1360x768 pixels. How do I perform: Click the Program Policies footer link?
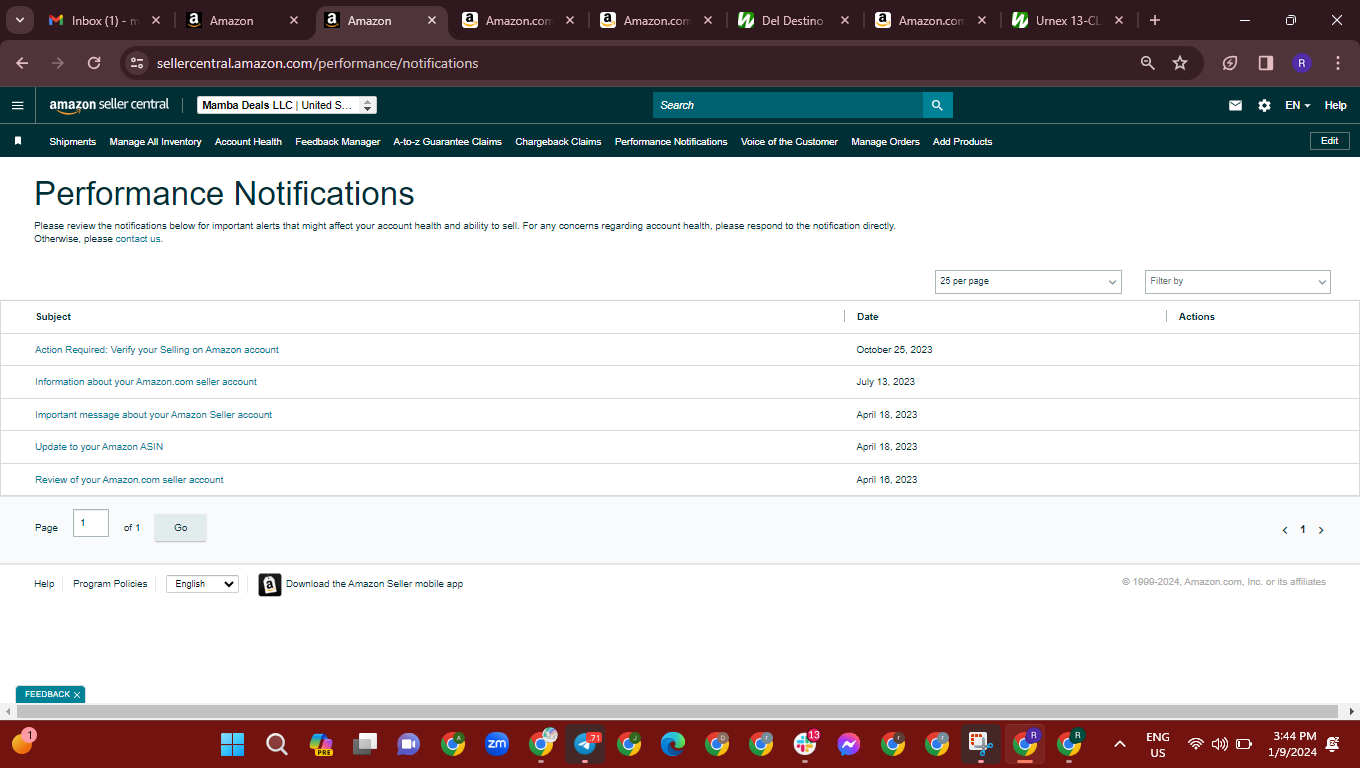[x=110, y=584]
